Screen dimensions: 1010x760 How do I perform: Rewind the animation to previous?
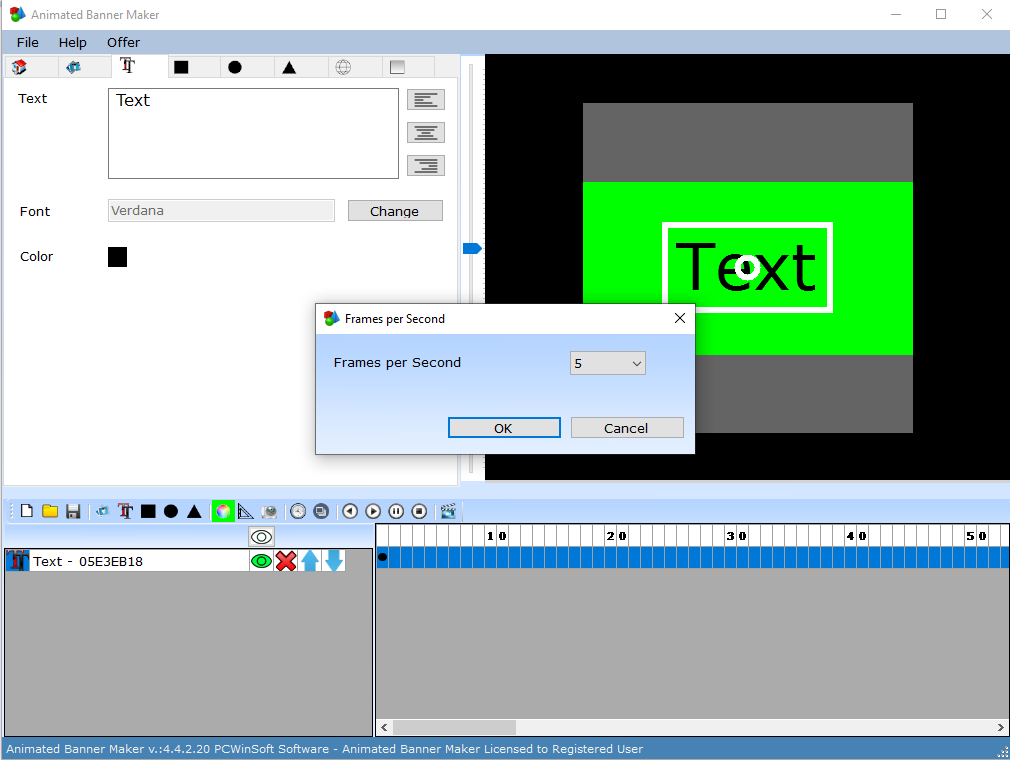click(350, 511)
